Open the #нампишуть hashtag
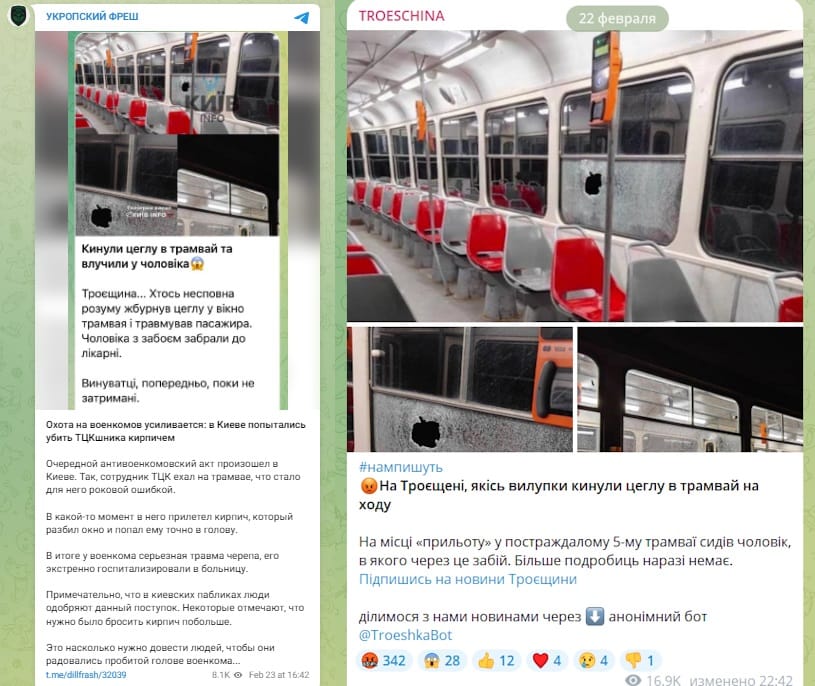This screenshot has width=815, height=686. coord(401,467)
